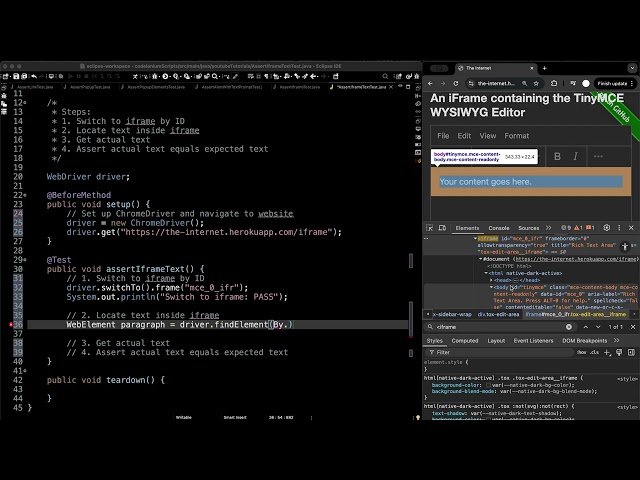
Task: Open new Chrome tab with plus
Action: pos(544,68)
